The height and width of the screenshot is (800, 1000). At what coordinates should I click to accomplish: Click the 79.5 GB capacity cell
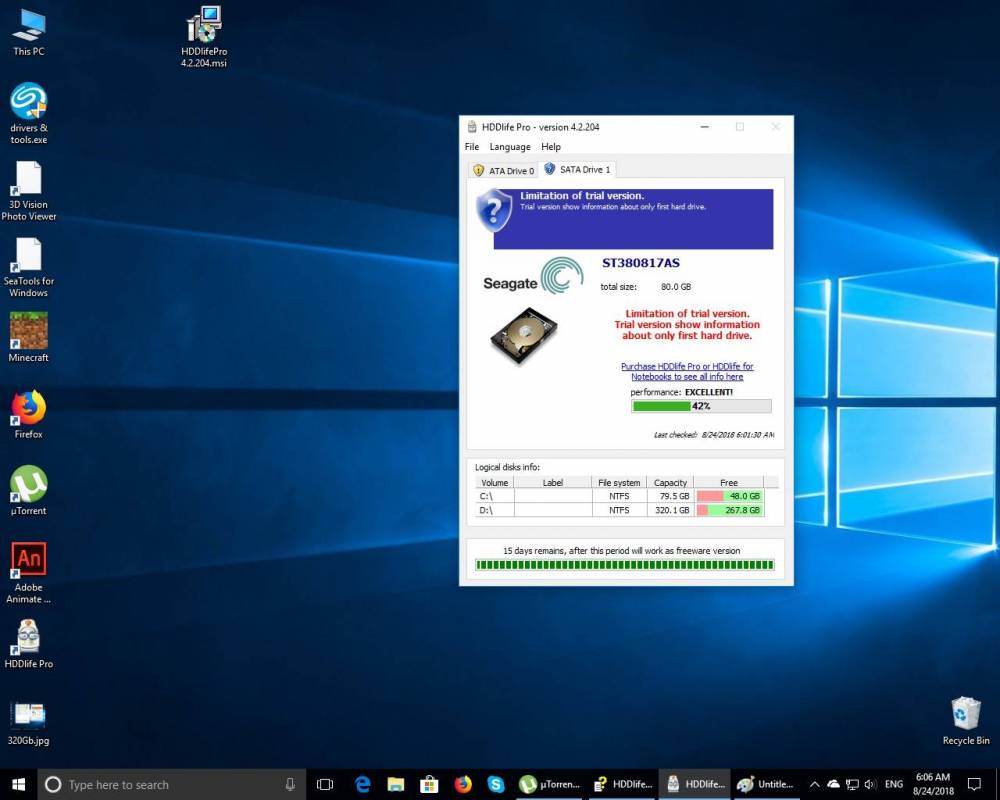pos(670,496)
